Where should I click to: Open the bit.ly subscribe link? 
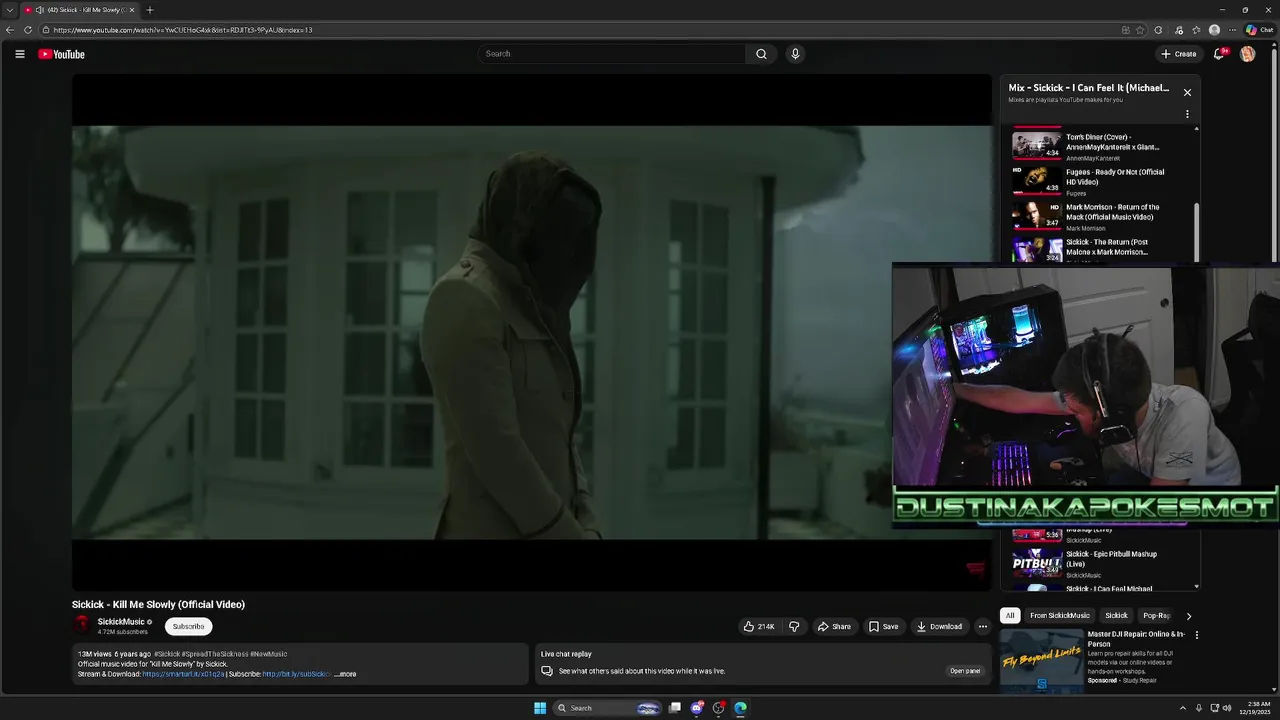296,674
